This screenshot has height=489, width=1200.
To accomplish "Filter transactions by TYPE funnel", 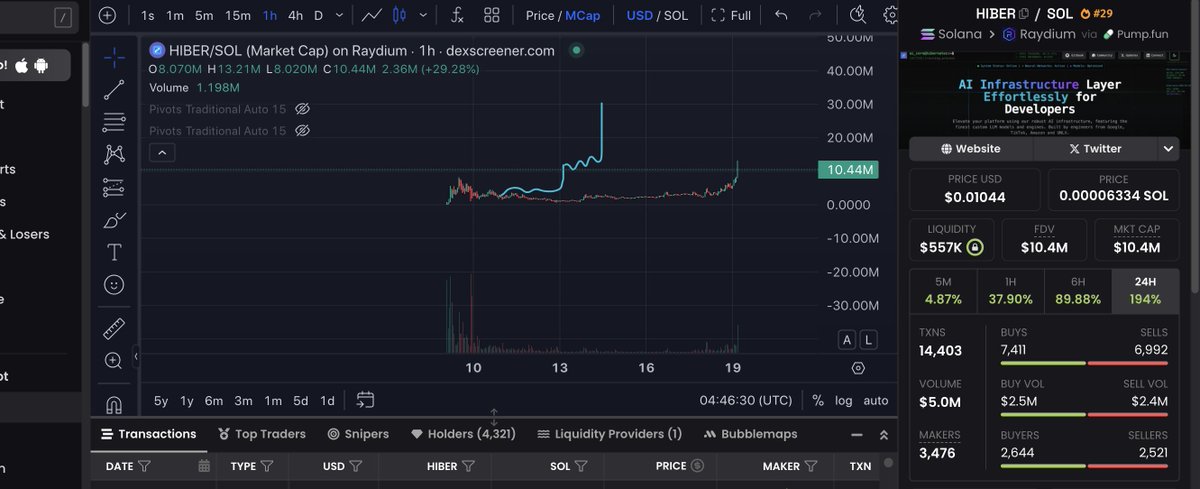I will pos(268,466).
